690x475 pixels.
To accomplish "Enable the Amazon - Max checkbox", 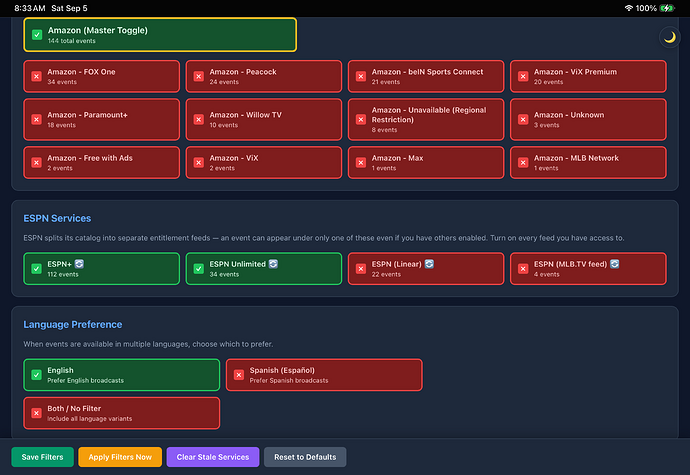I will pyautogui.click(x=361, y=162).
